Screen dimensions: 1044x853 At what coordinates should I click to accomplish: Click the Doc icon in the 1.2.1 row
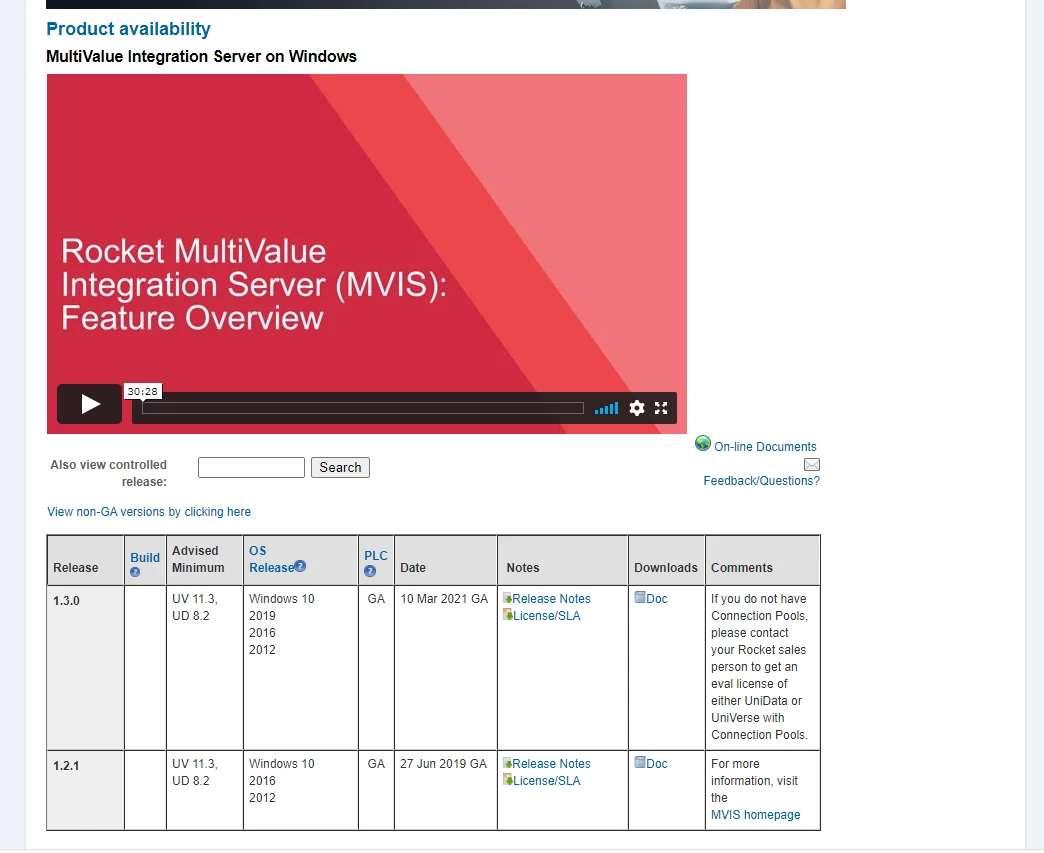(x=640, y=762)
